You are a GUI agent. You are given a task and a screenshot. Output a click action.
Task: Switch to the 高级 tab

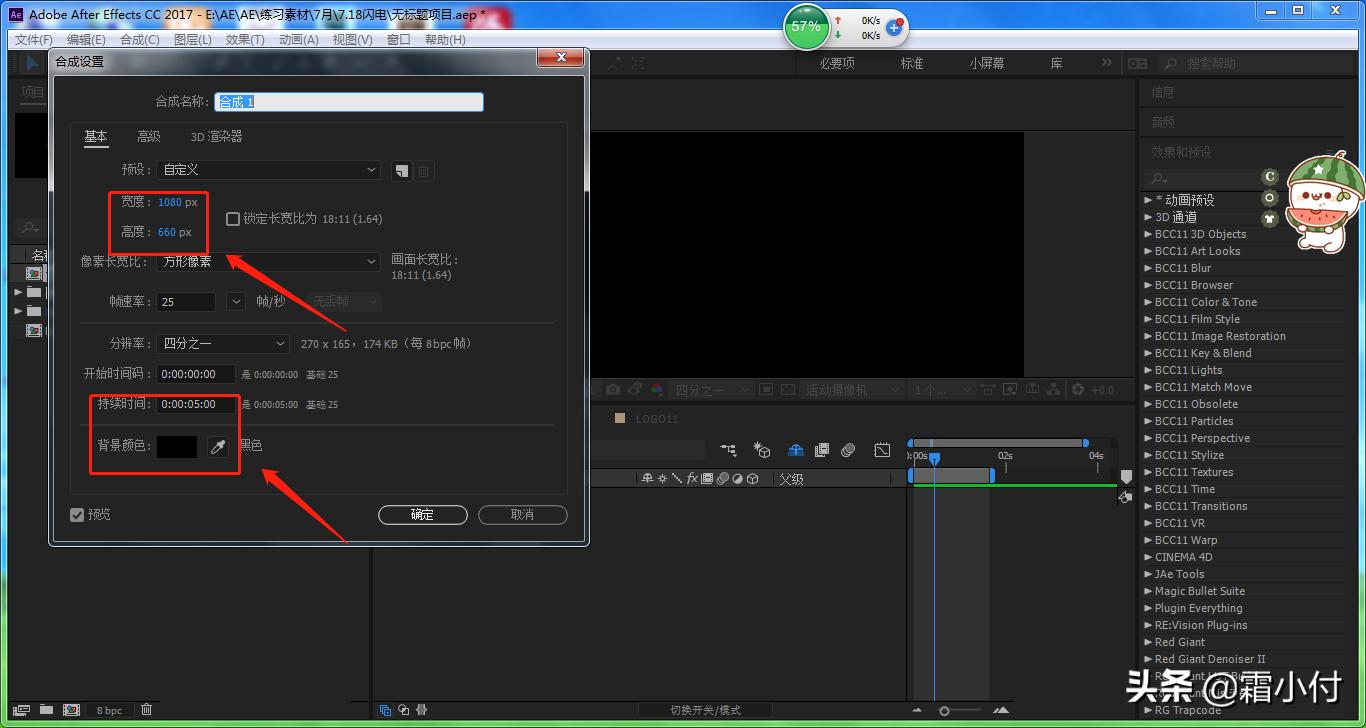click(x=148, y=137)
